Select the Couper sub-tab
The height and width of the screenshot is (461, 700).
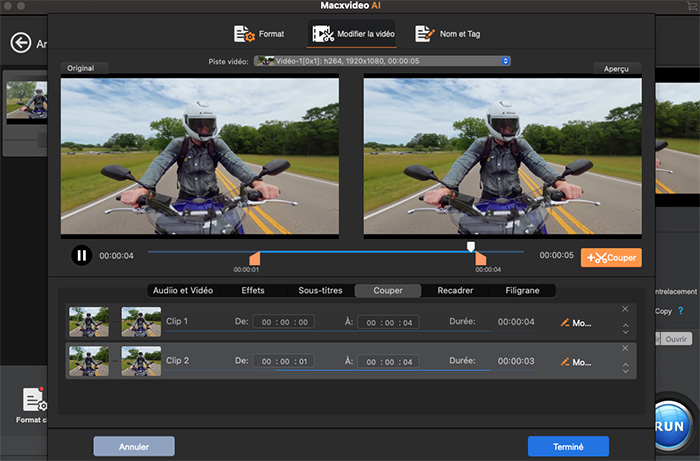388,291
